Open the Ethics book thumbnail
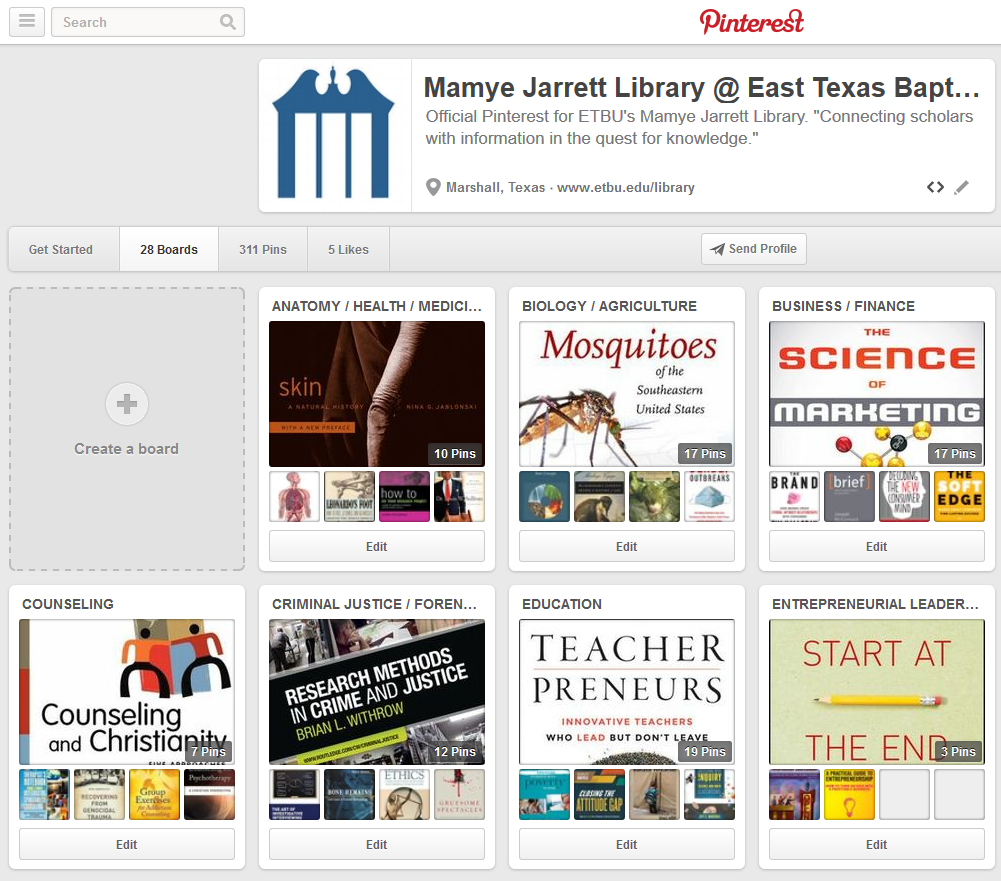Screen dimensions: 1001x881 click(404, 795)
